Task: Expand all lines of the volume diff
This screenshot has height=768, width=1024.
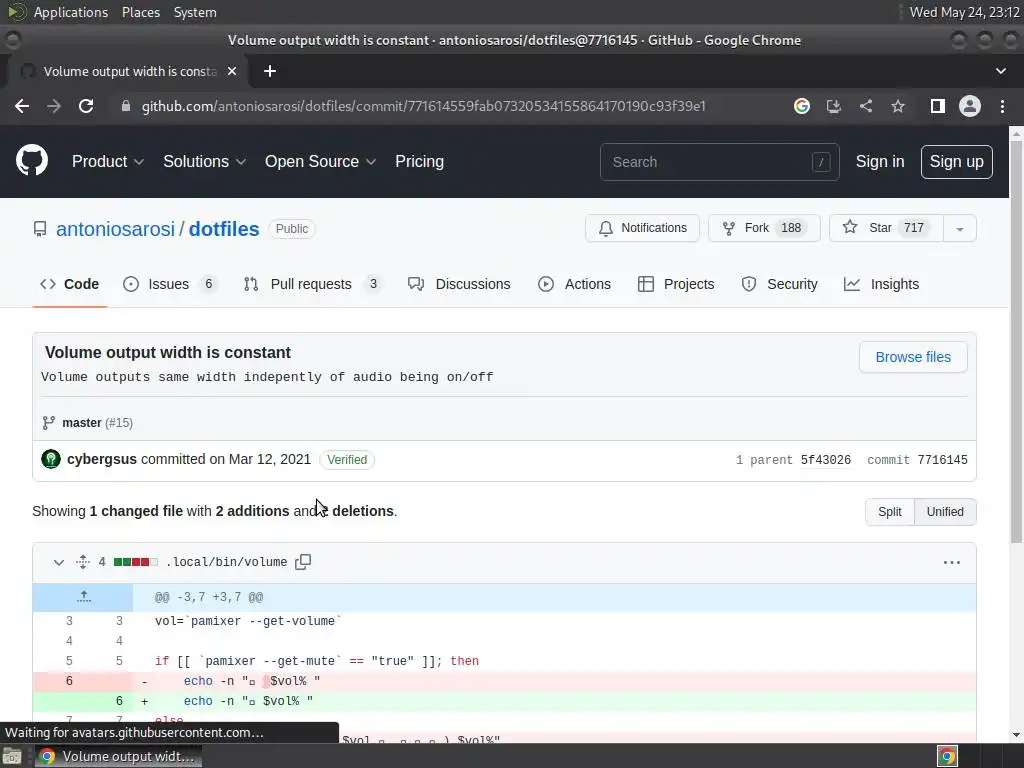Action: (82, 562)
